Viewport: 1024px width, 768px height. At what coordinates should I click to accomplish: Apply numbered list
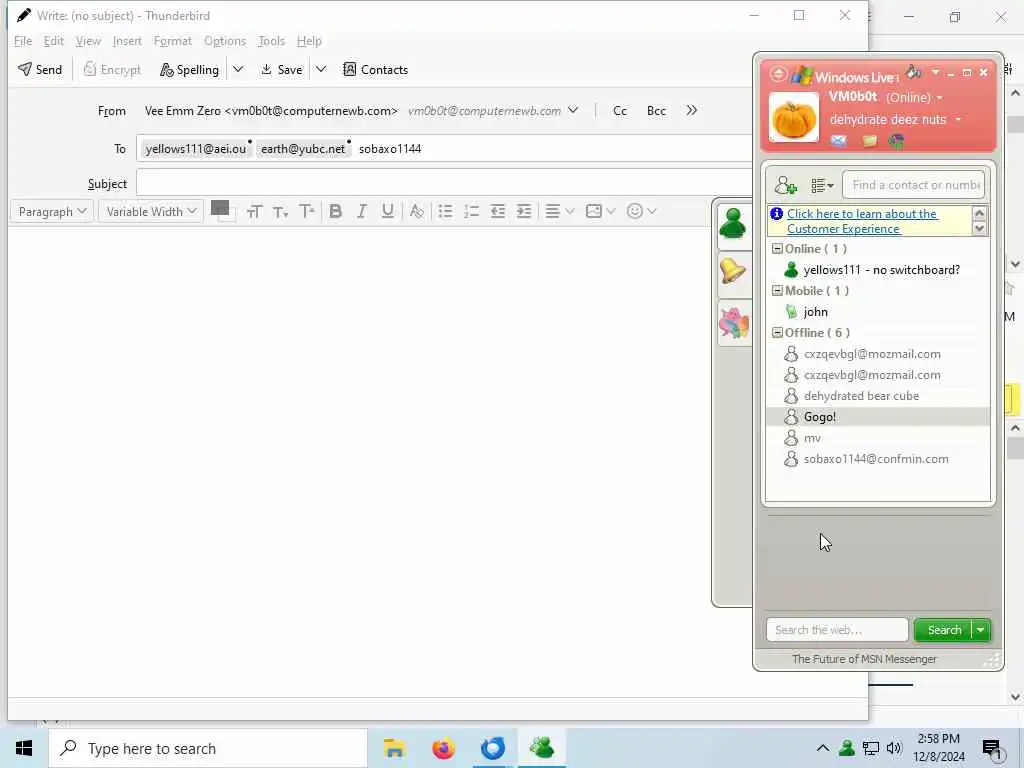472,212
